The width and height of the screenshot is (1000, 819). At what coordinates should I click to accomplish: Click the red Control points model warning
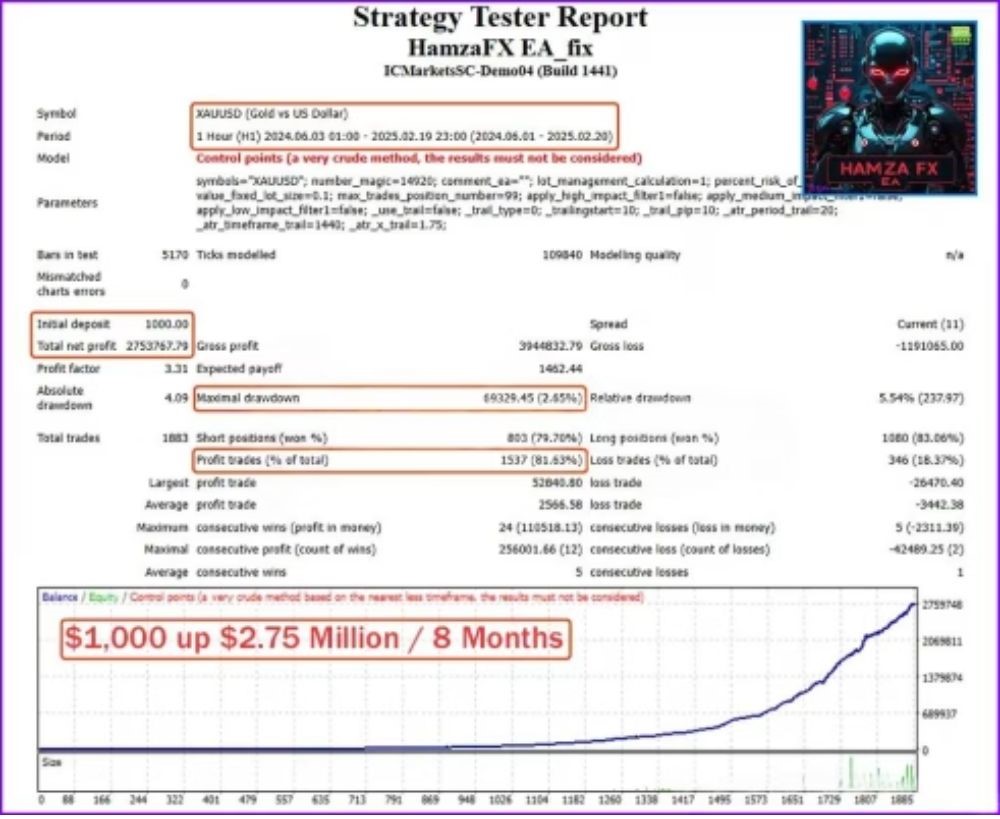(419, 158)
